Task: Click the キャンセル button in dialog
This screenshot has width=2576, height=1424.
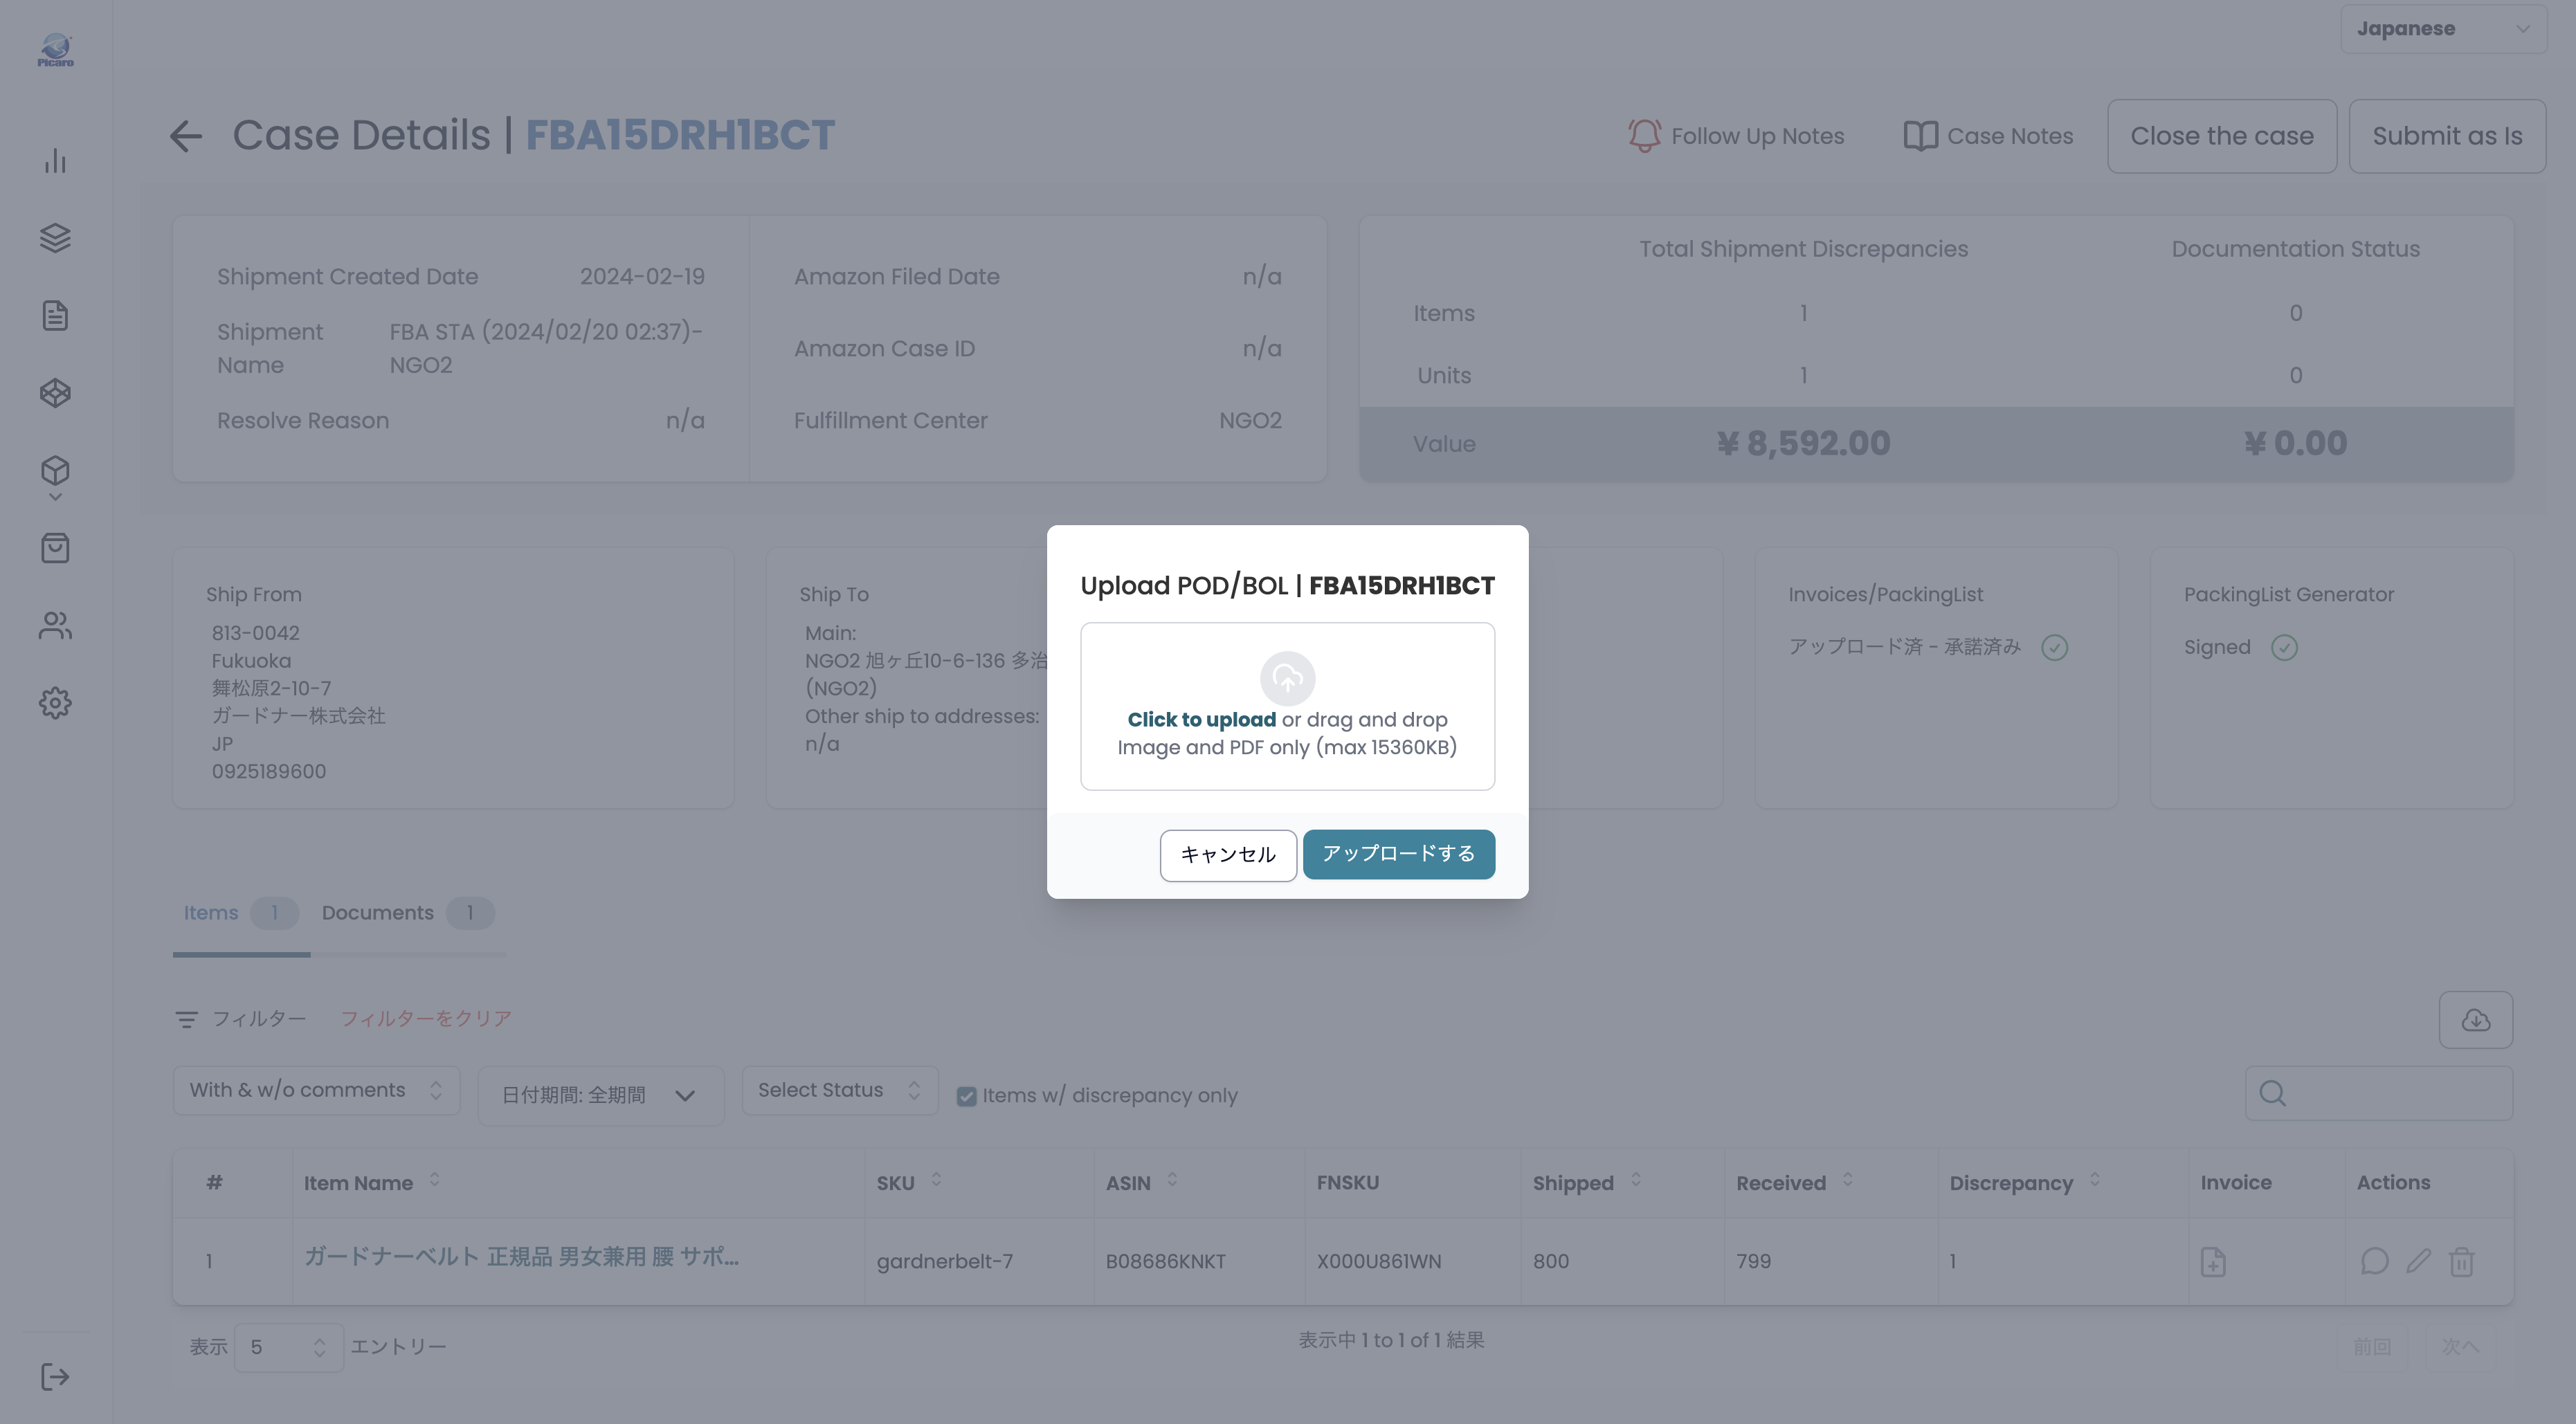Action: 1228,855
